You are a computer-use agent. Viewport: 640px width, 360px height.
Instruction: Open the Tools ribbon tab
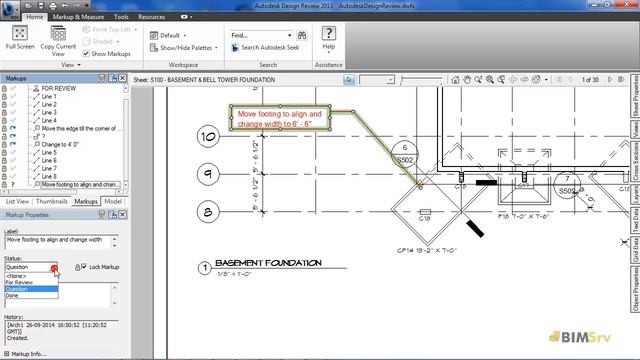121,17
